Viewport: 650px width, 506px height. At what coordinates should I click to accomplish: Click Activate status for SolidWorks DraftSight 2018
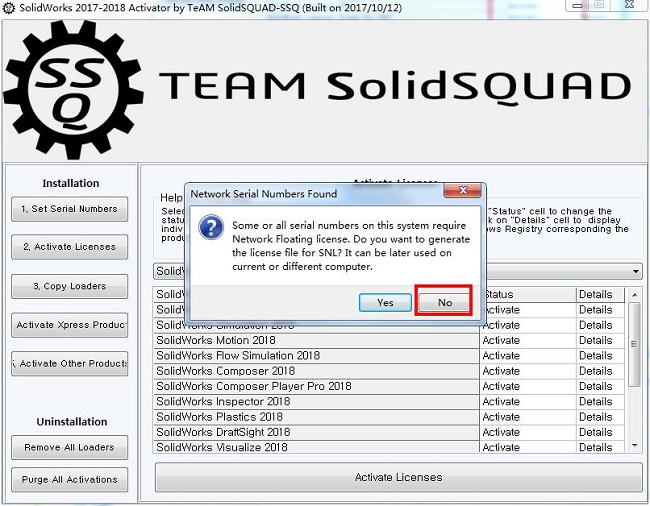[x=528, y=433]
